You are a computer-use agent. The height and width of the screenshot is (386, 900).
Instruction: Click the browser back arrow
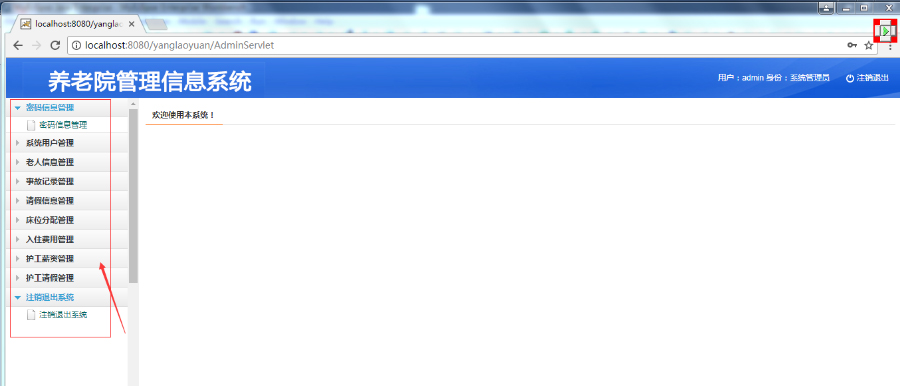tap(18, 45)
